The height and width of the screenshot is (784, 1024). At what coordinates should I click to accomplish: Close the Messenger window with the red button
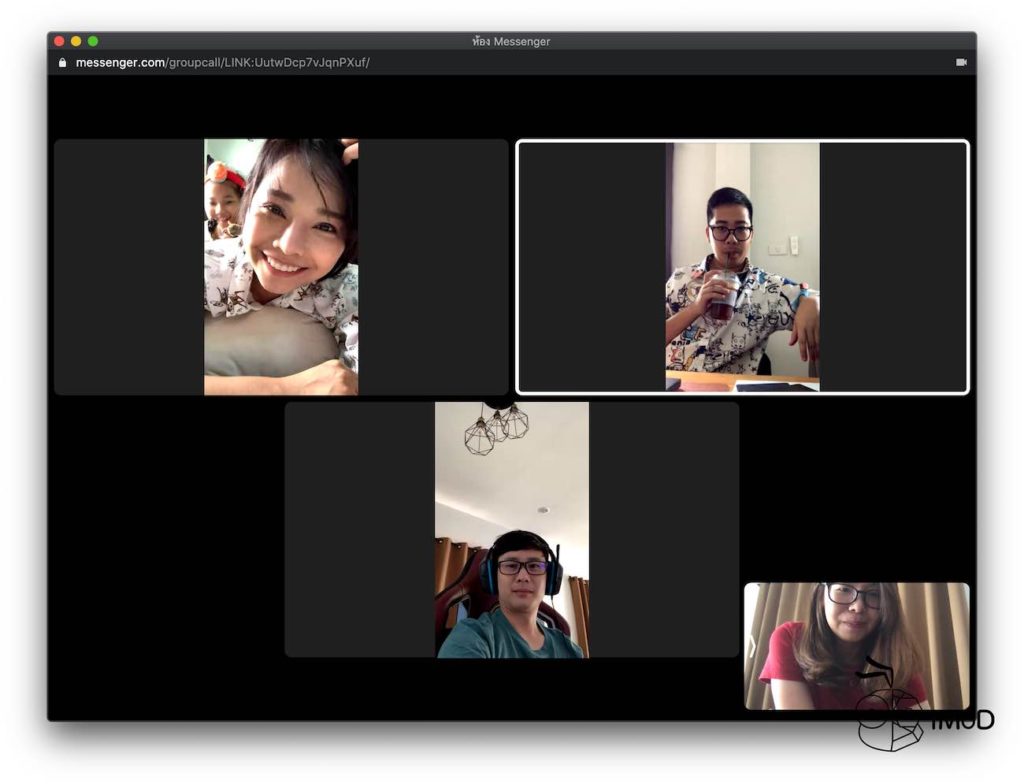coord(59,41)
